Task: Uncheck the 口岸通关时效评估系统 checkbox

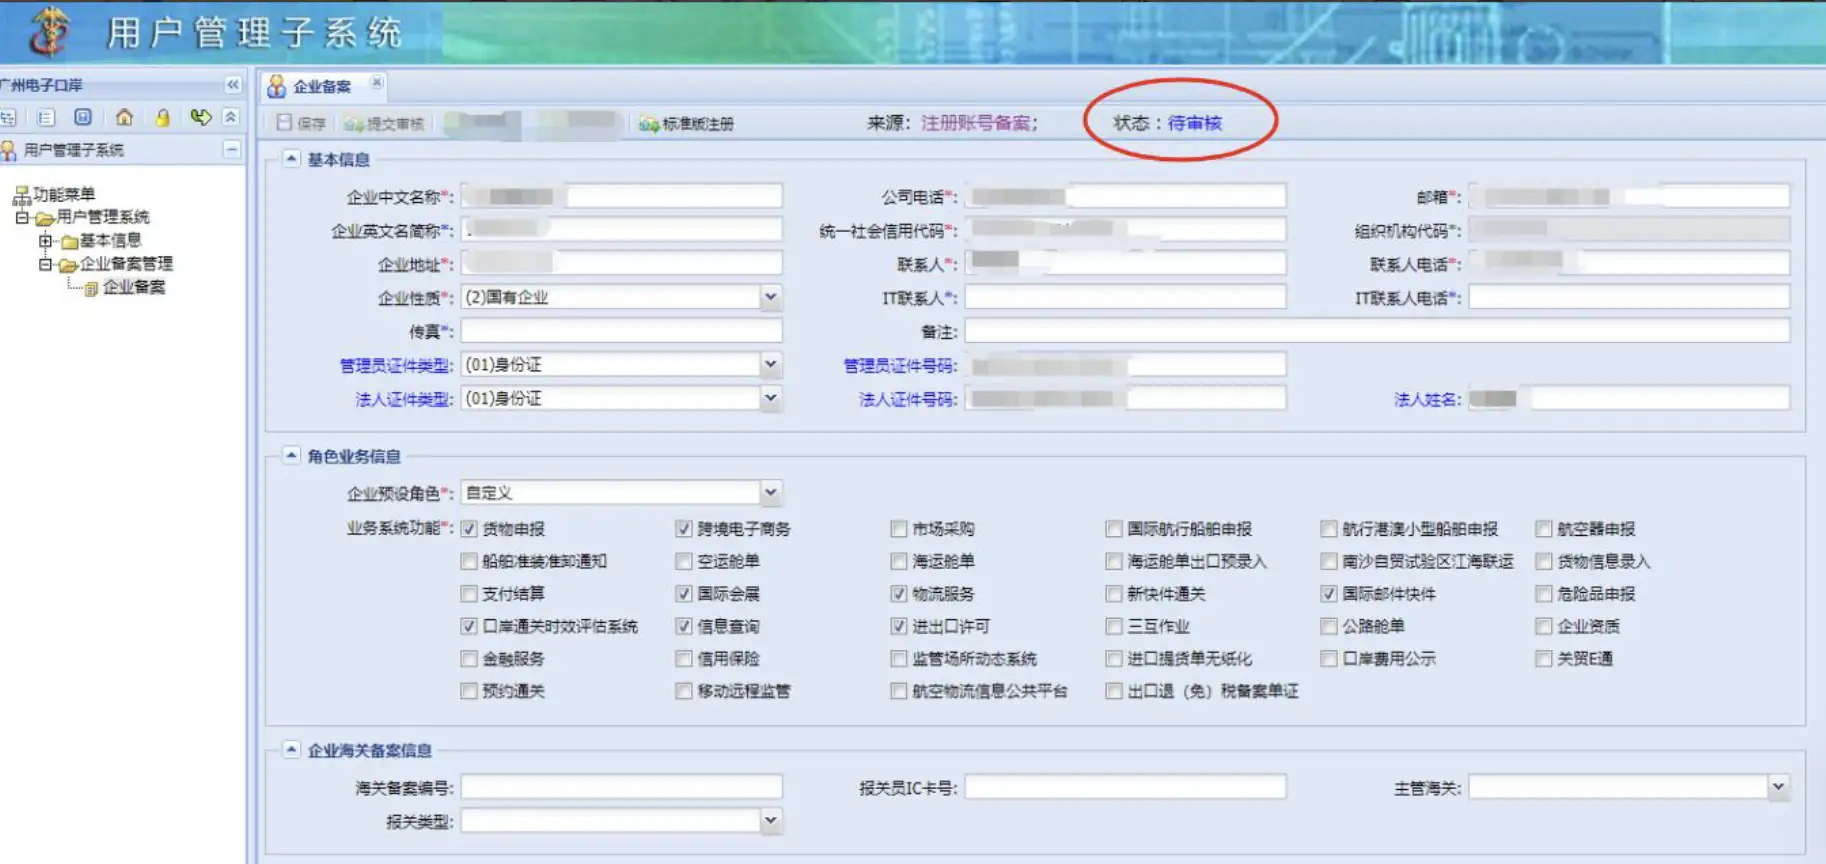Action: pyautogui.click(x=469, y=626)
